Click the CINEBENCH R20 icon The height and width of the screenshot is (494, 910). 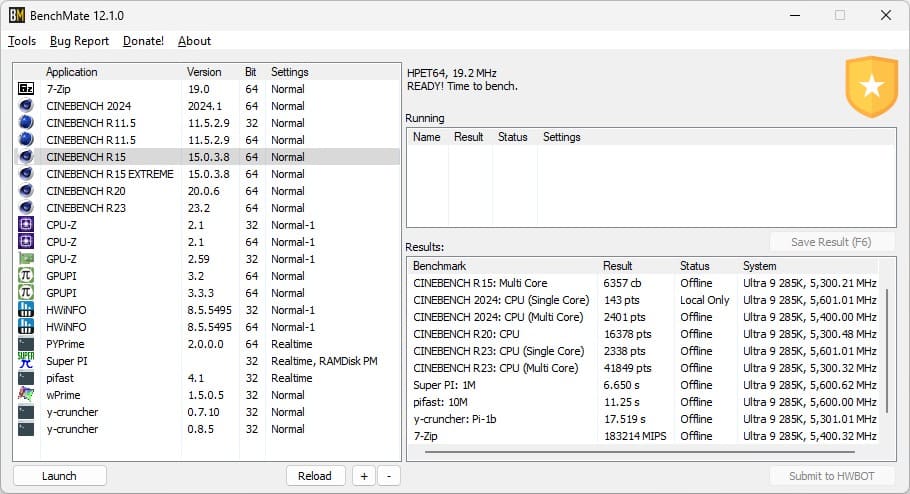pos(26,190)
